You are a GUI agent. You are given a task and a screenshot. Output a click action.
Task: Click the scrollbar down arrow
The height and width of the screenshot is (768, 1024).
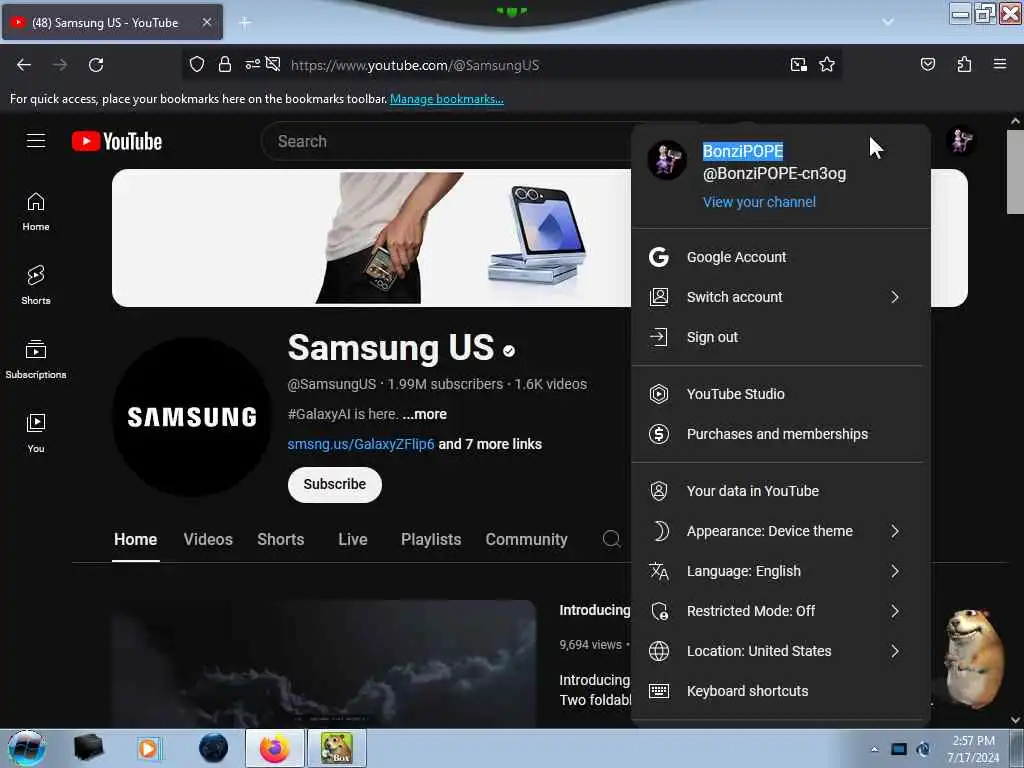coord(1015,720)
